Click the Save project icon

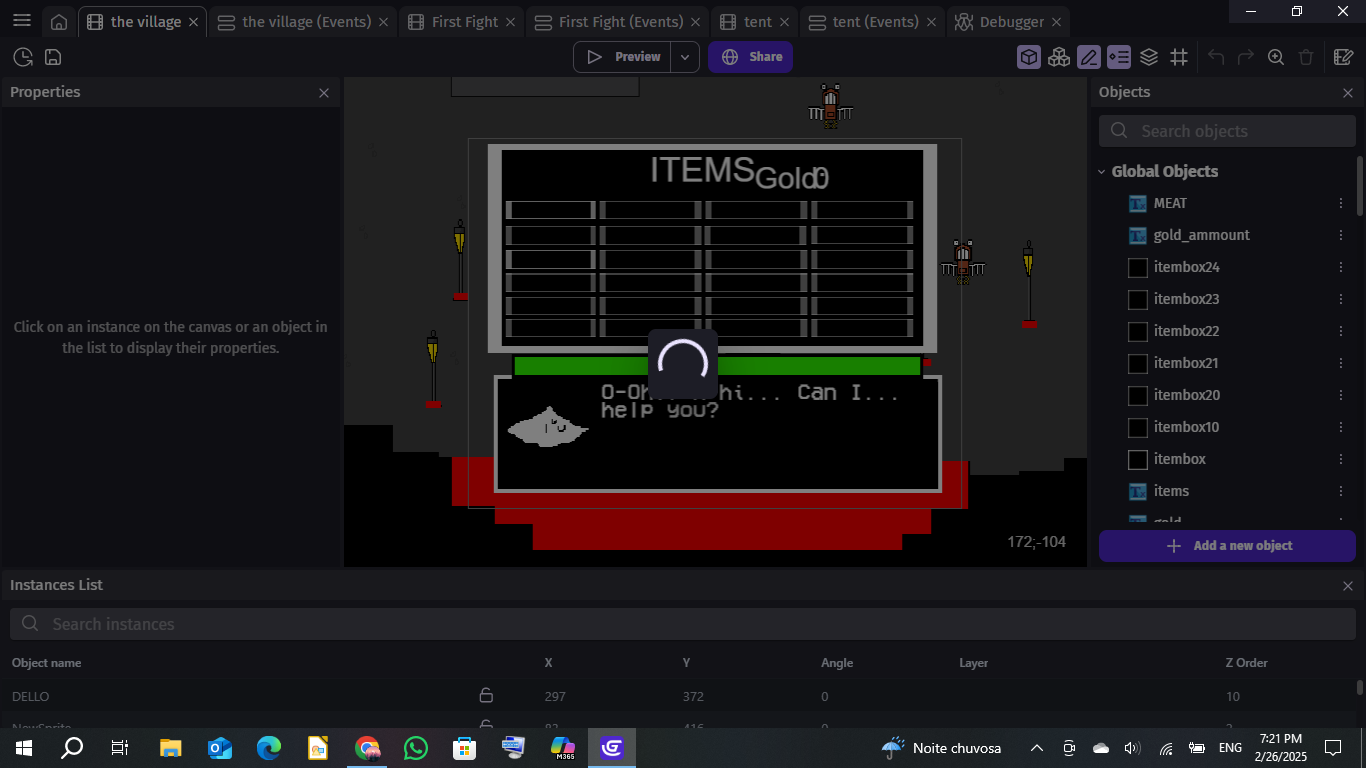pyautogui.click(x=53, y=57)
